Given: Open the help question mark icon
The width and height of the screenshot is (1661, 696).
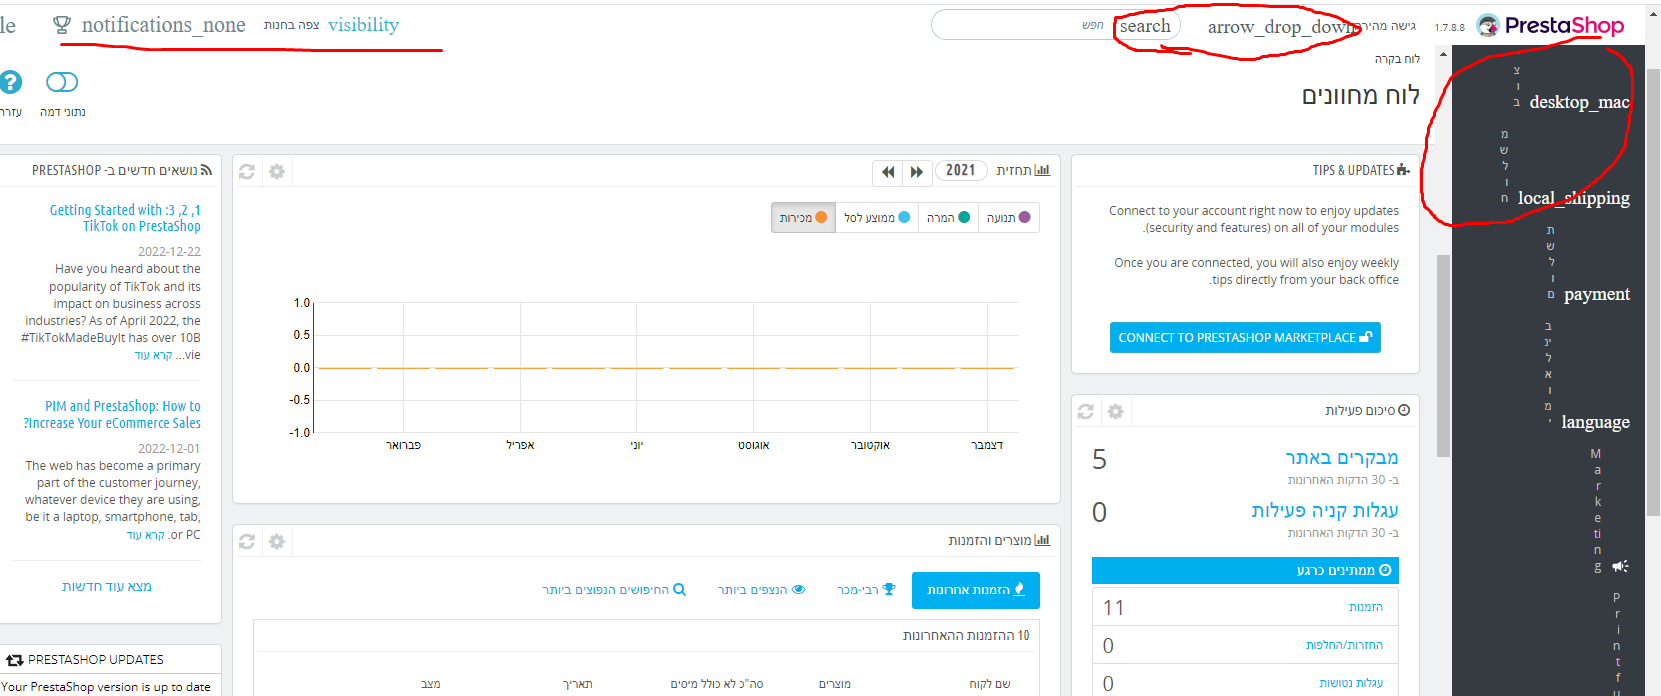Looking at the screenshot, I should tap(10, 82).
